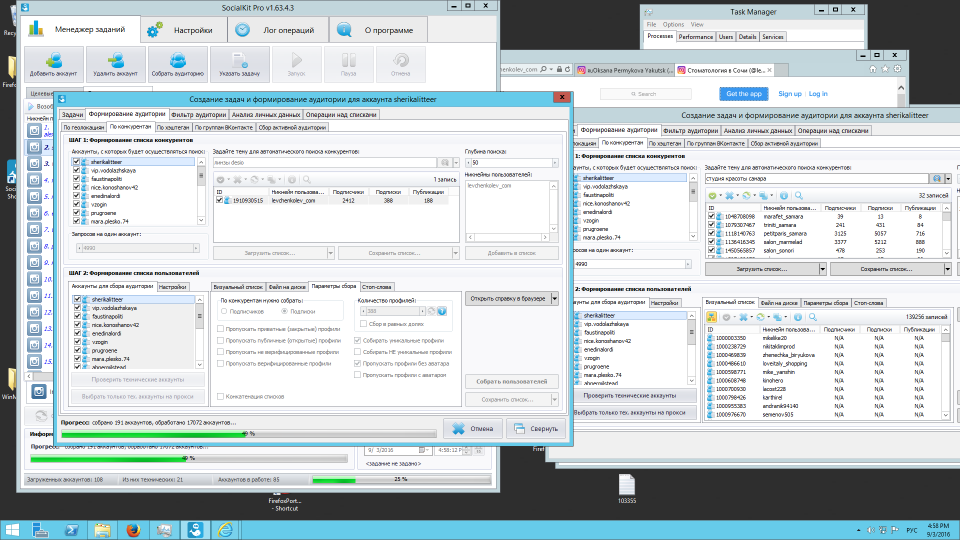This screenshot has width=960, height=540.
Task: Toggle Пропускать публичные (открытые) профили checkbox
Action: coord(220,340)
